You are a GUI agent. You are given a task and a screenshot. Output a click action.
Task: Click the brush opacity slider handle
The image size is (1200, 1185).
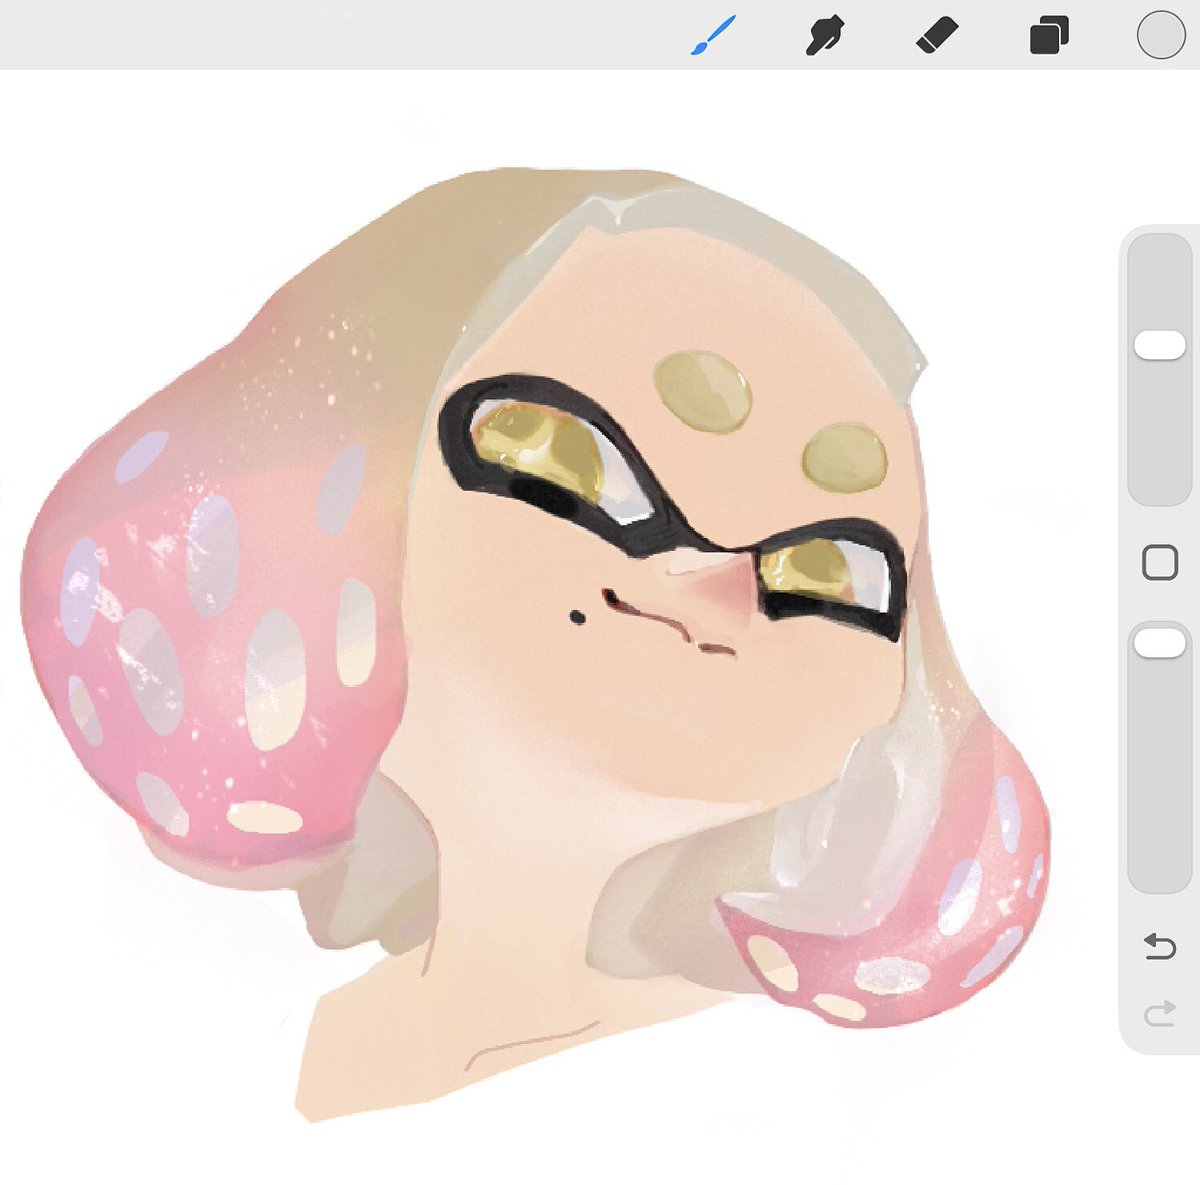pyautogui.click(x=1159, y=644)
